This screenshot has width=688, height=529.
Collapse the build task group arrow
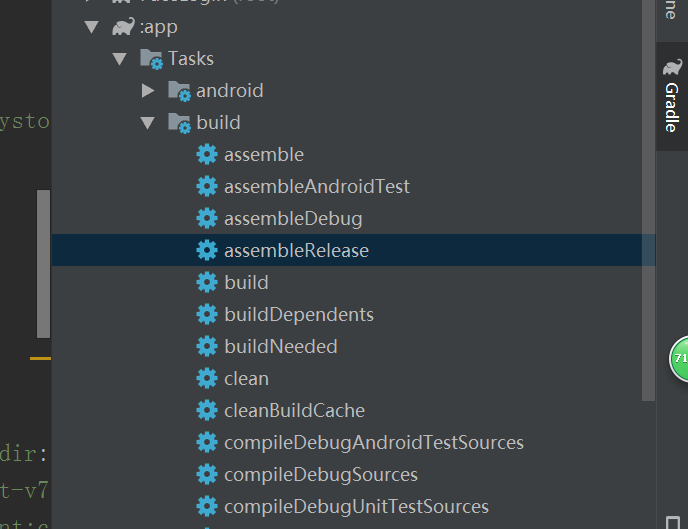click(x=149, y=123)
